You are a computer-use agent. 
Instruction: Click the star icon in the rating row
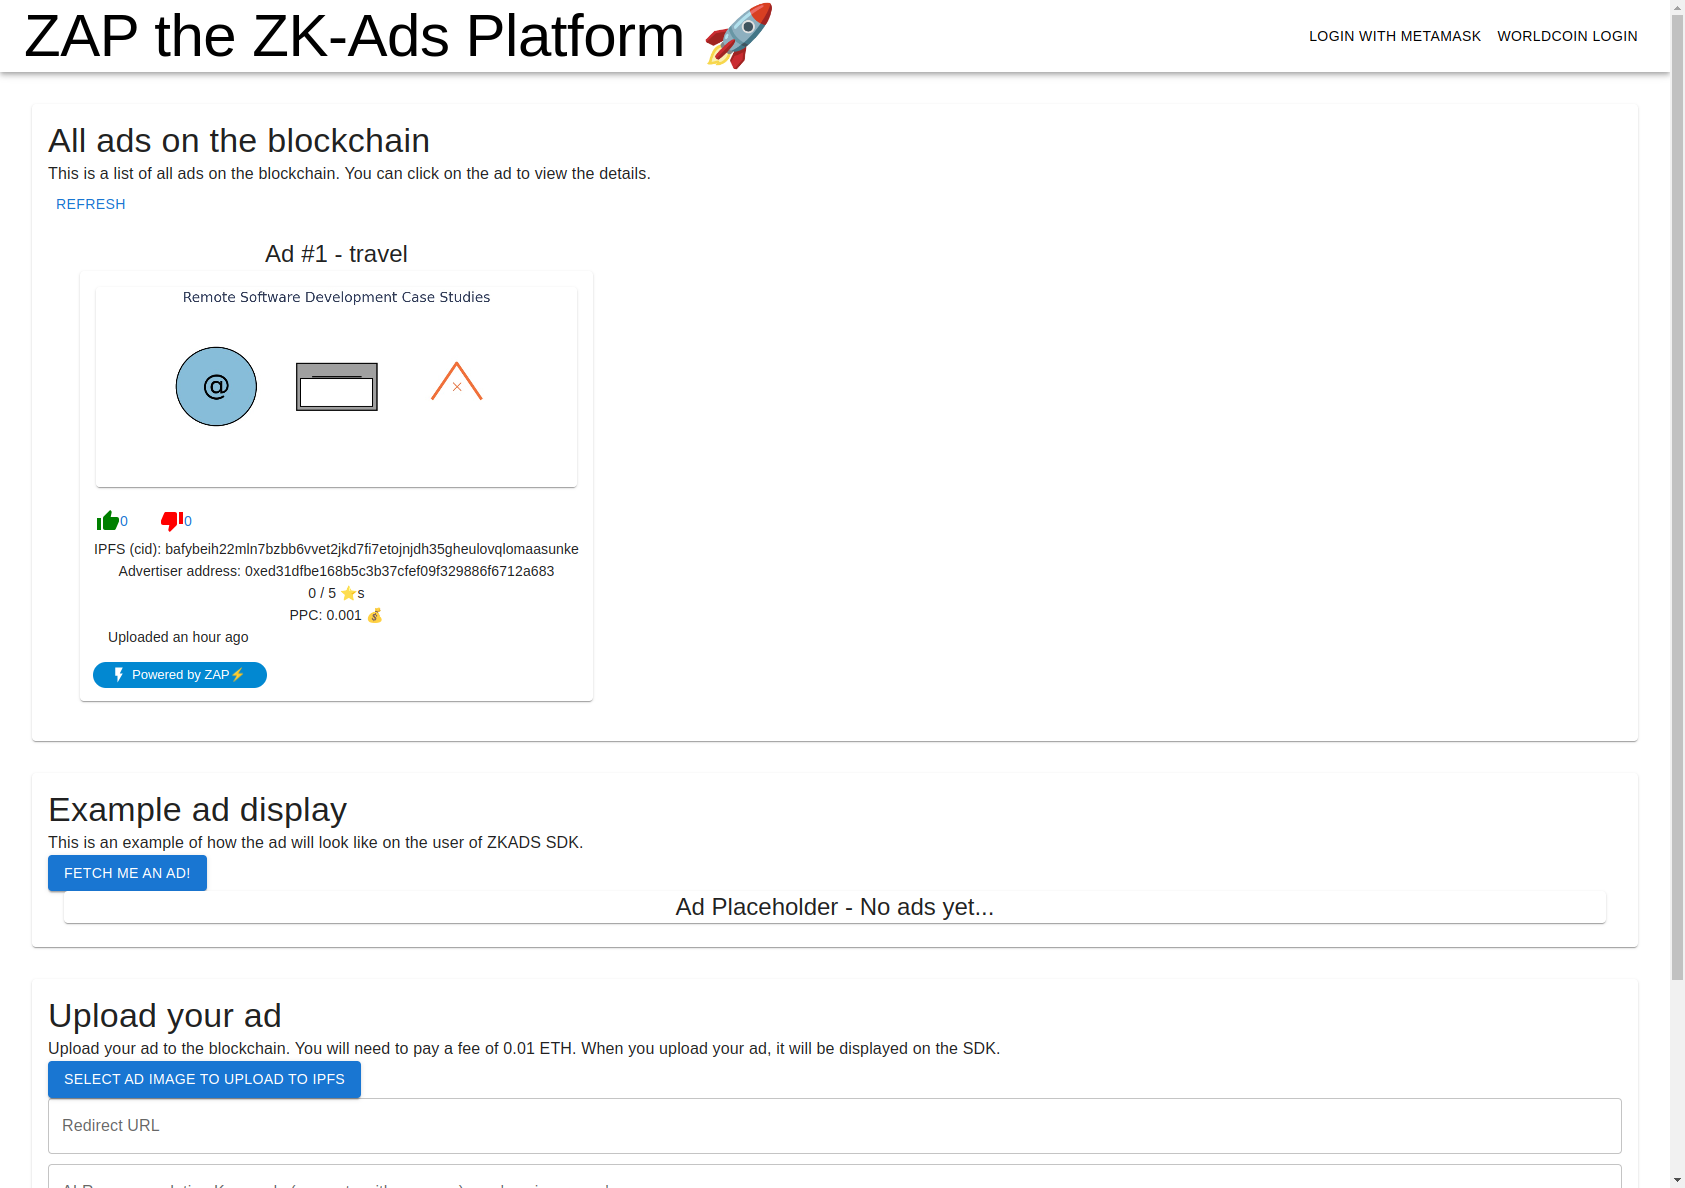(348, 592)
